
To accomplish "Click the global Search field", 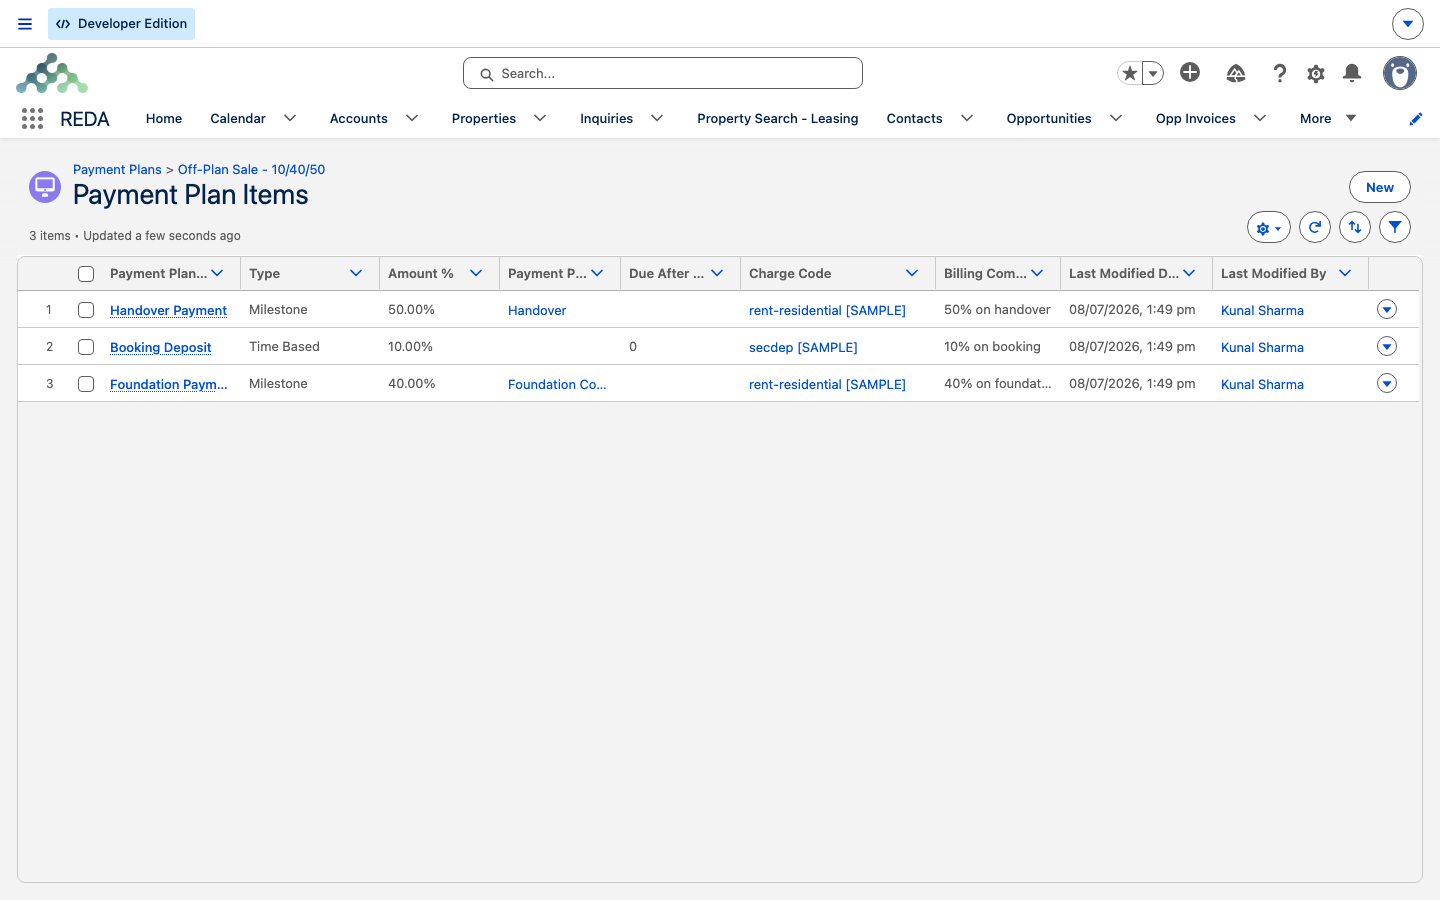I will (663, 73).
